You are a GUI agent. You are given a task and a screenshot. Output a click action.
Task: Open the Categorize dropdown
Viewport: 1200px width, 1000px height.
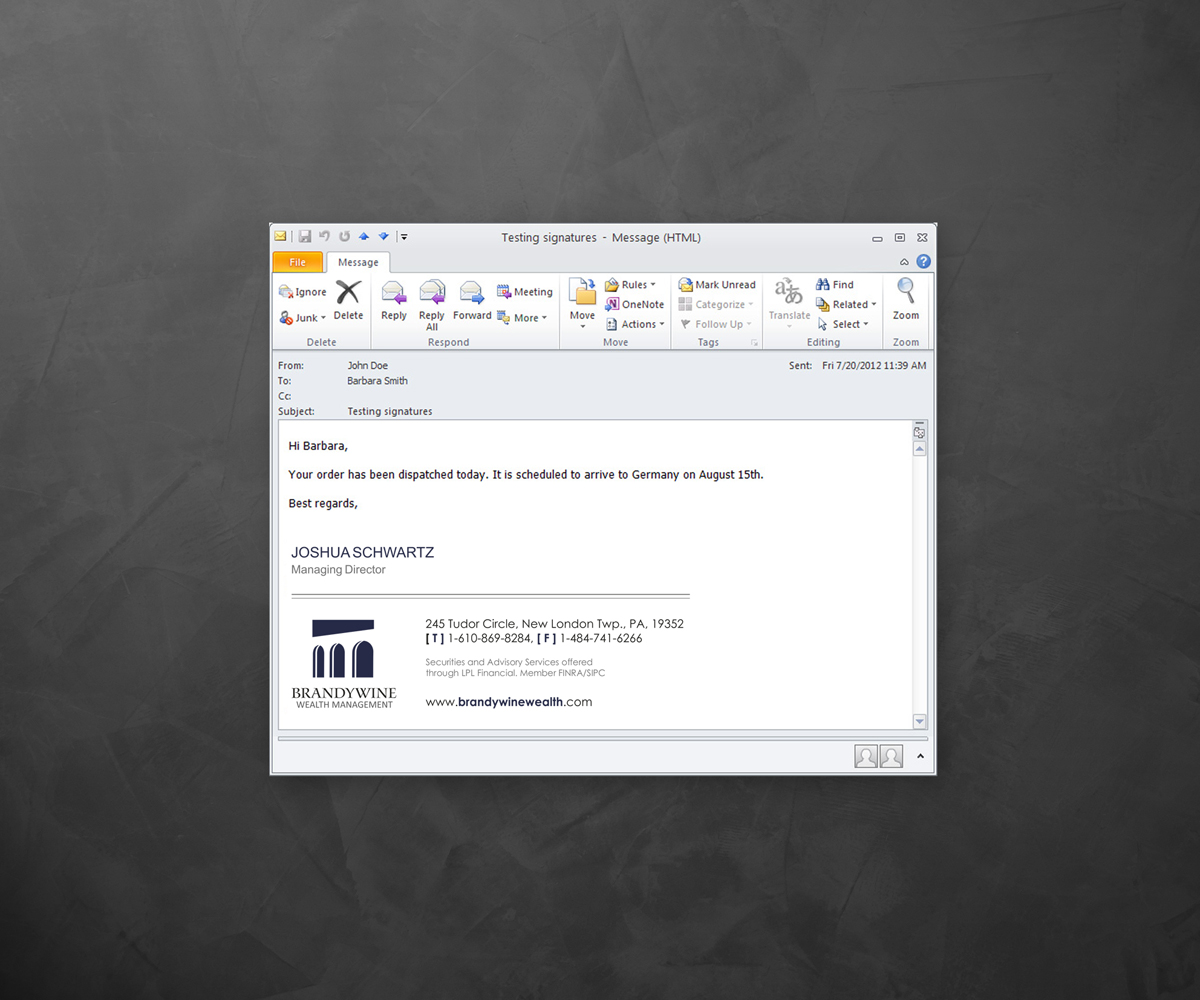(716, 305)
